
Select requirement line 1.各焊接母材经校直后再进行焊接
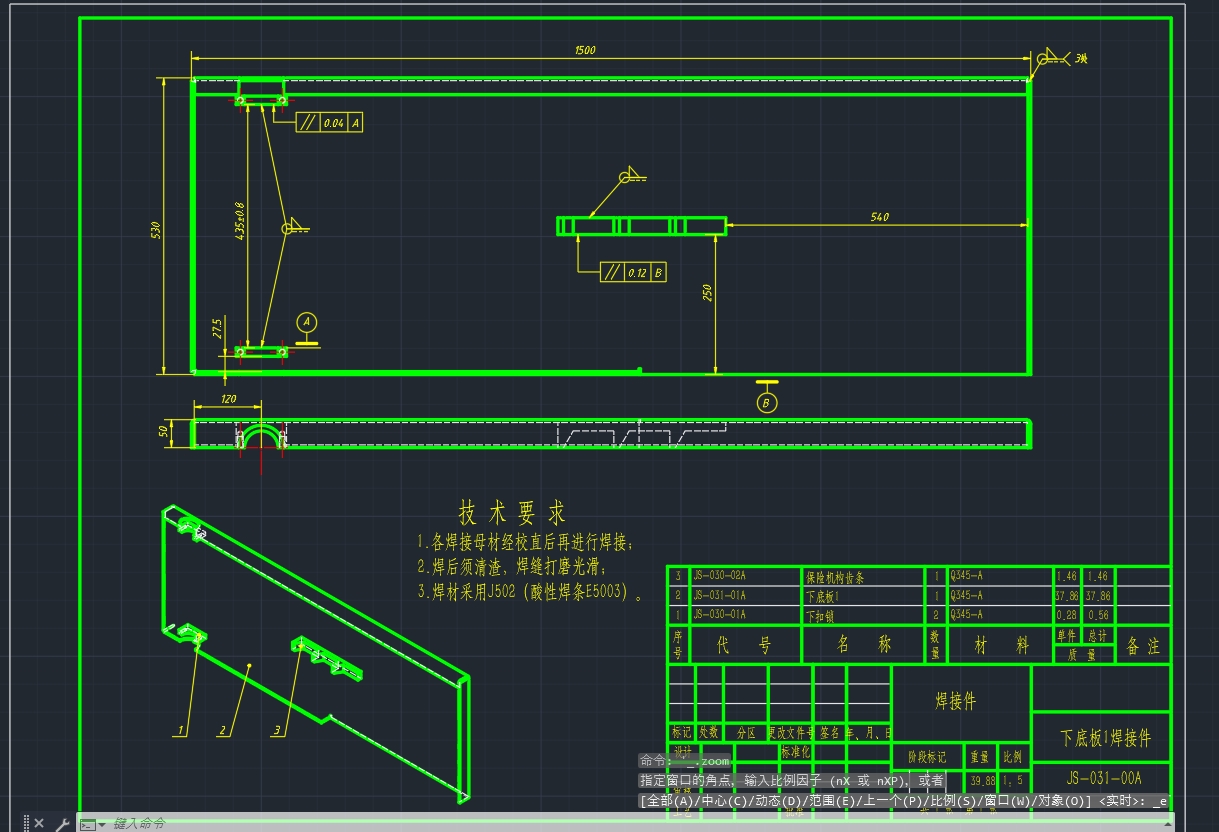point(526,542)
